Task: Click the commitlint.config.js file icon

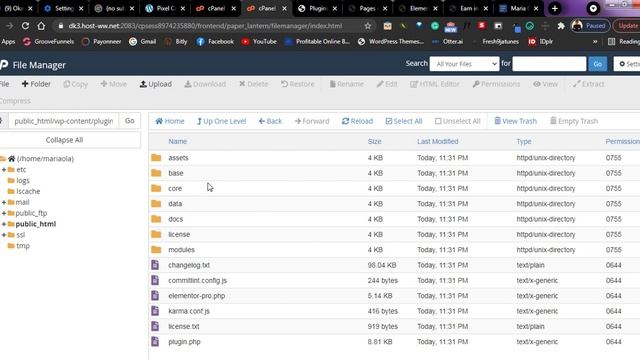Action: coord(155,280)
